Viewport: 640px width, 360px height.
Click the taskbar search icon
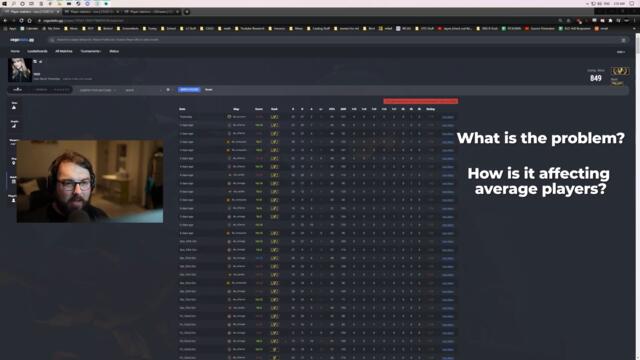pyautogui.click(x=13, y=3)
